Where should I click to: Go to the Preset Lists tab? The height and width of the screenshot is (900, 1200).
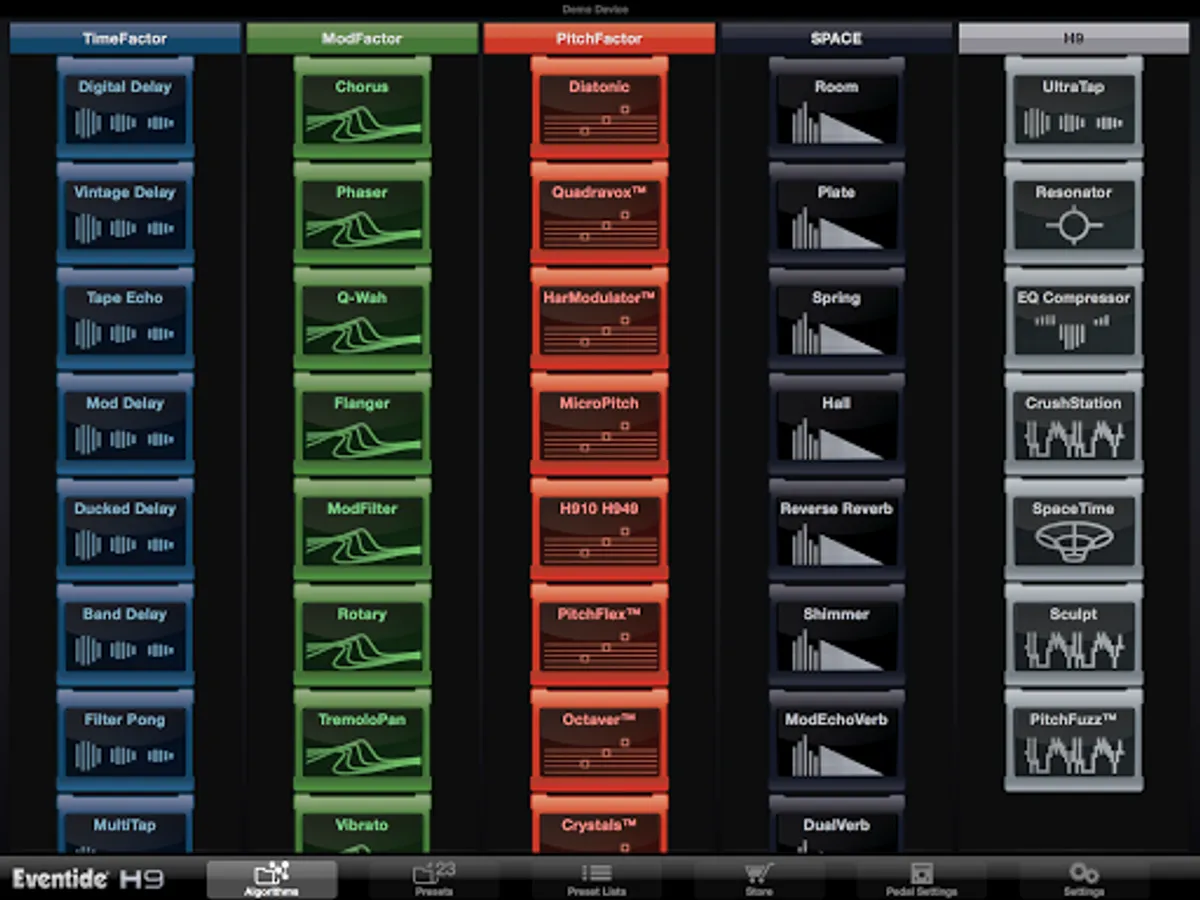point(596,878)
